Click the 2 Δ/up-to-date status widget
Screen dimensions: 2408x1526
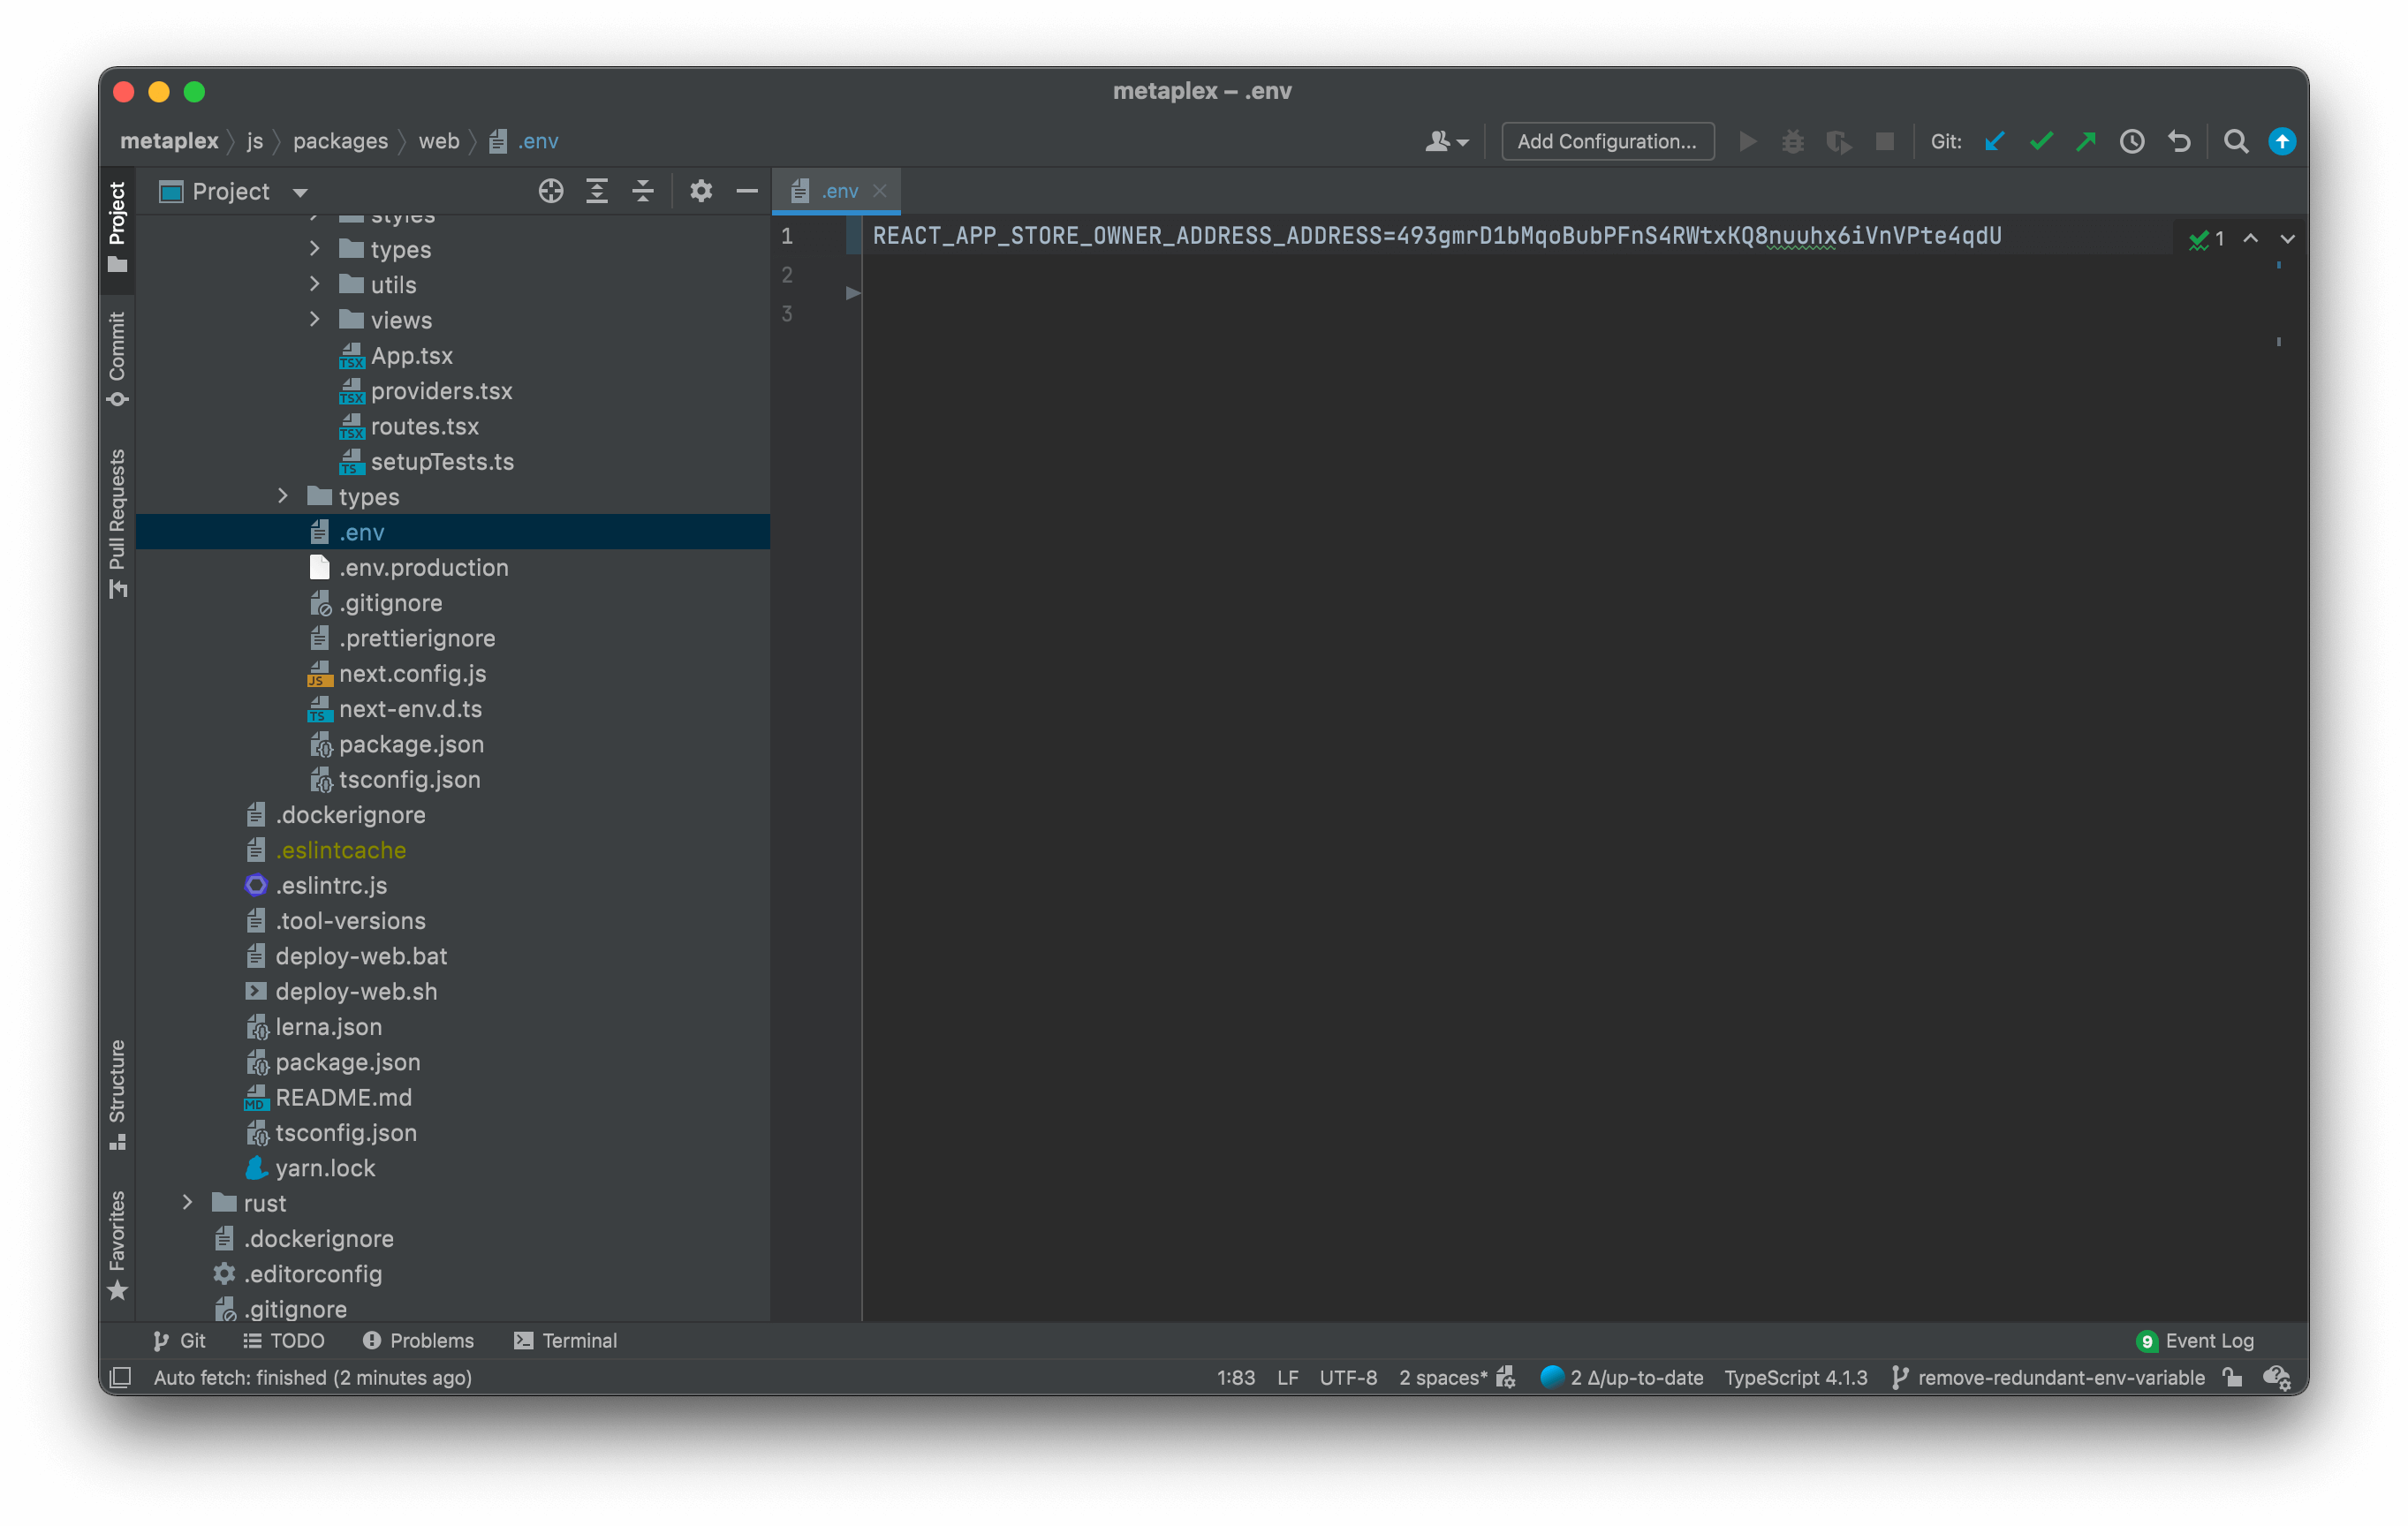point(1622,1378)
